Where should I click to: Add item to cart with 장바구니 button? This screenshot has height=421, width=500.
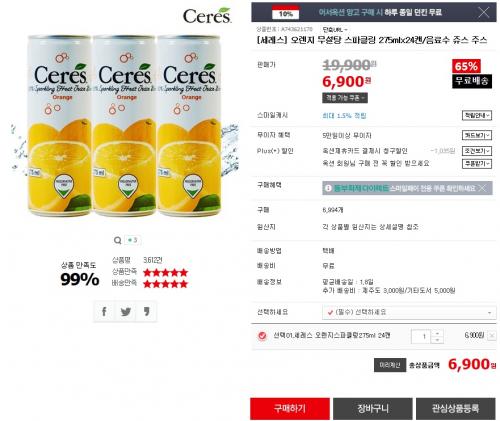[373, 408]
